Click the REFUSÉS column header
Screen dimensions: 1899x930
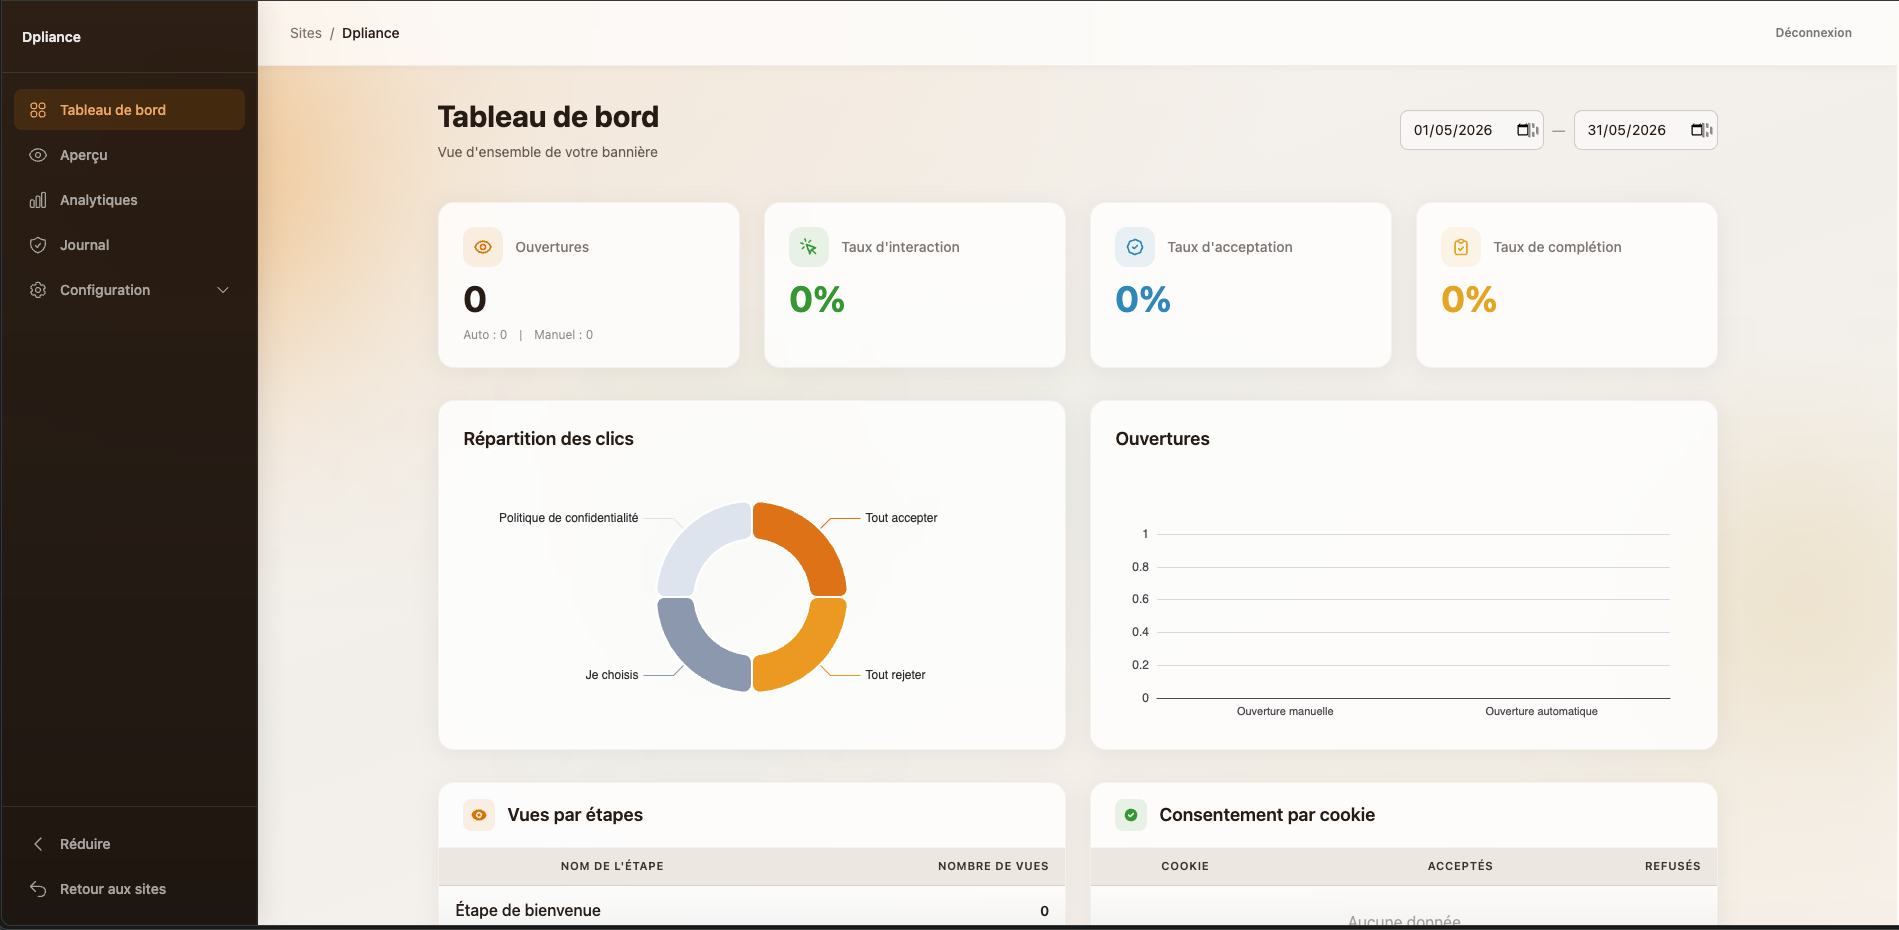[1672, 866]
